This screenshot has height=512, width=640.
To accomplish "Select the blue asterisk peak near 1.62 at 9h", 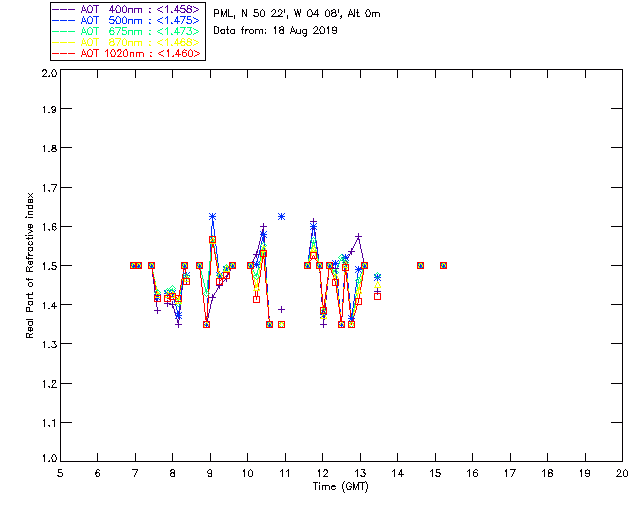I will tap(212, 216).
